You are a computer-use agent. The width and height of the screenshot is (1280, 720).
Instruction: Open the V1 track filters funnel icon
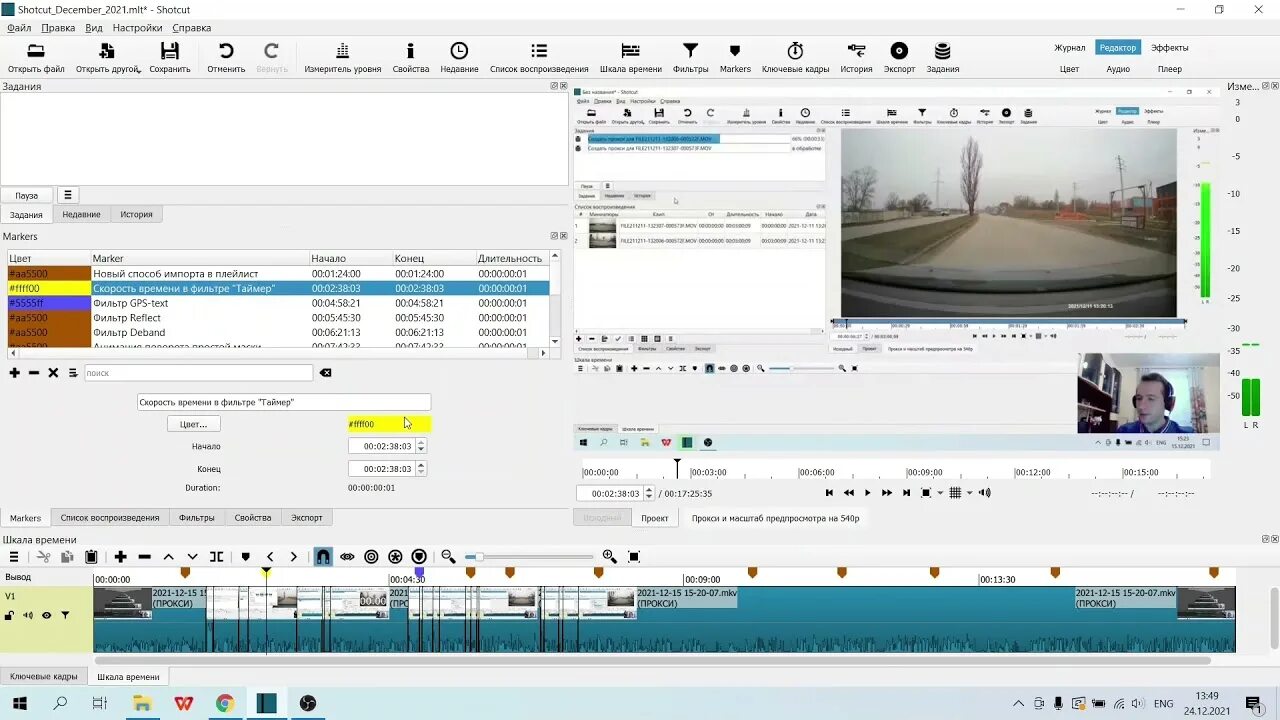click(65, 615)
